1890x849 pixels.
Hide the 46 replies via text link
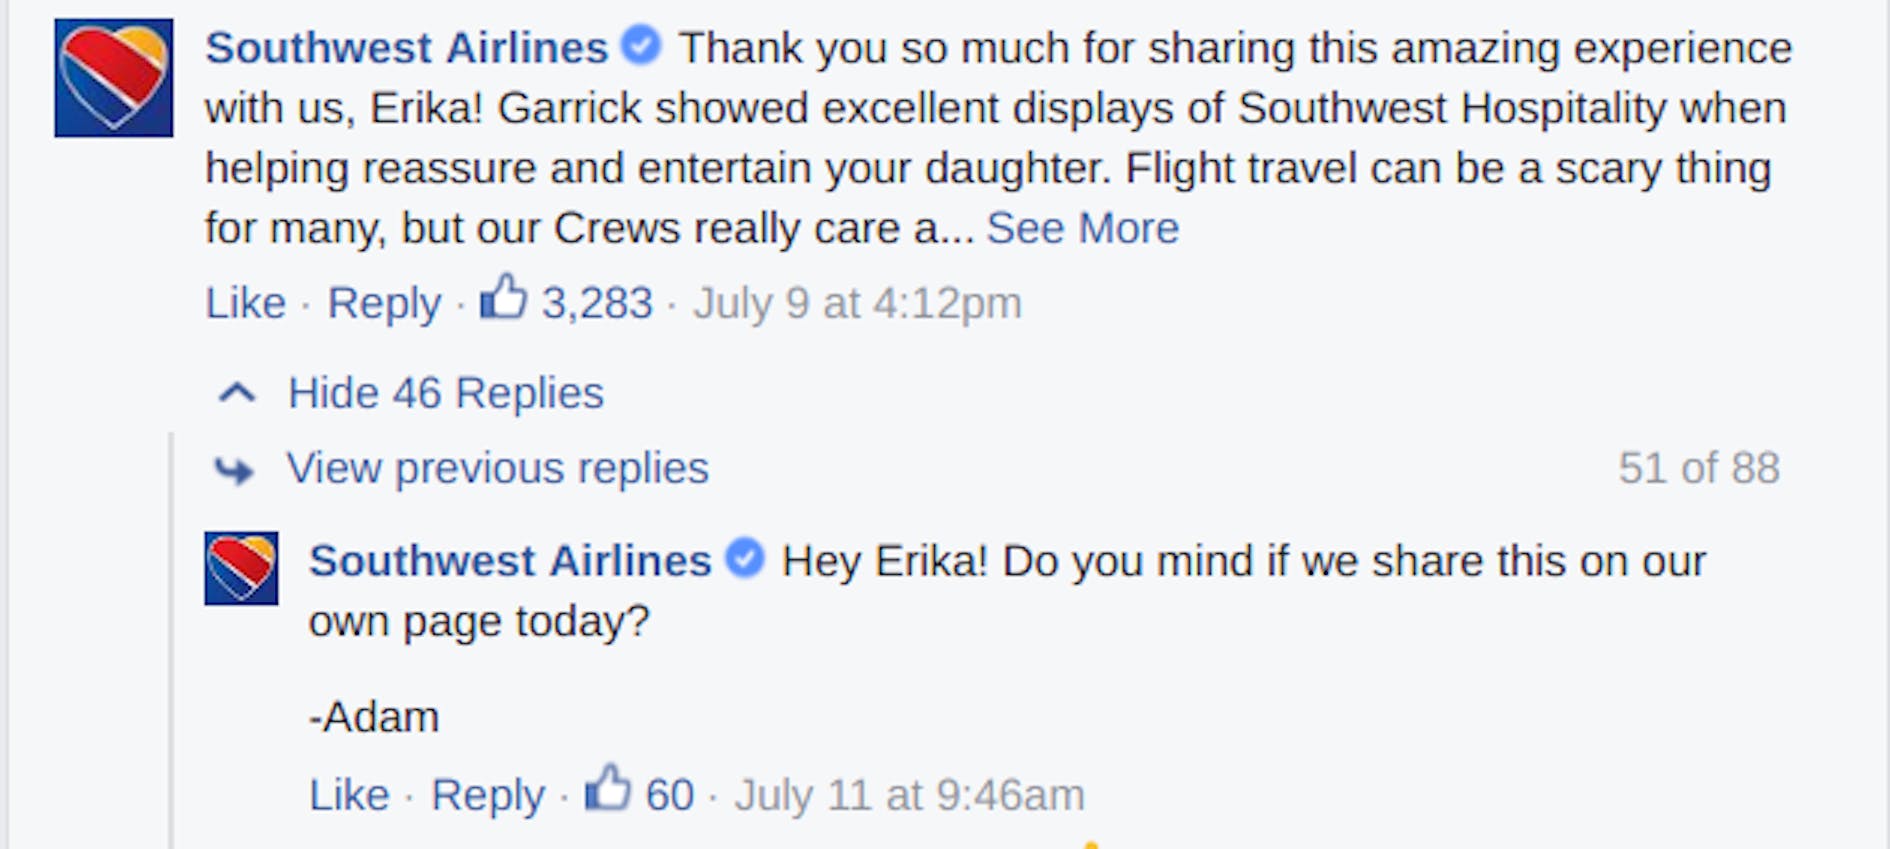[446, 393]
